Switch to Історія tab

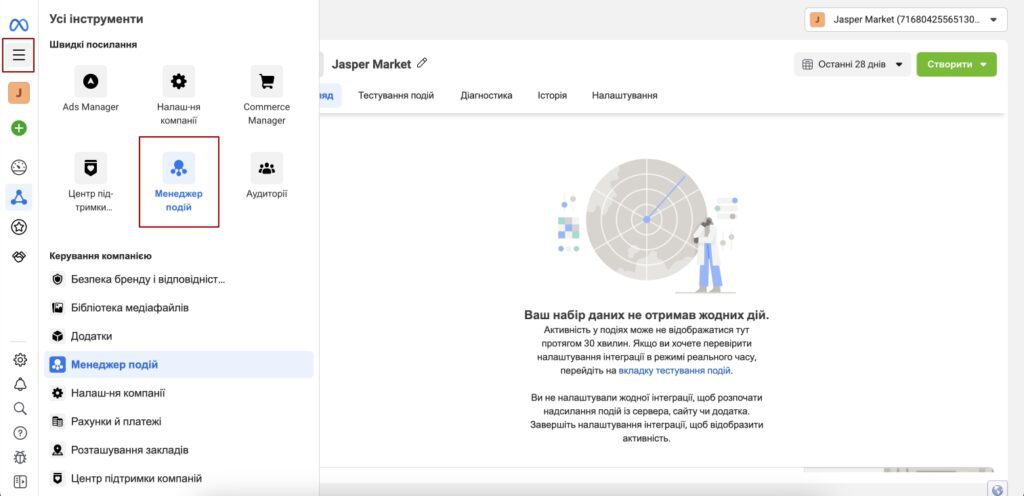click(552, 95)
